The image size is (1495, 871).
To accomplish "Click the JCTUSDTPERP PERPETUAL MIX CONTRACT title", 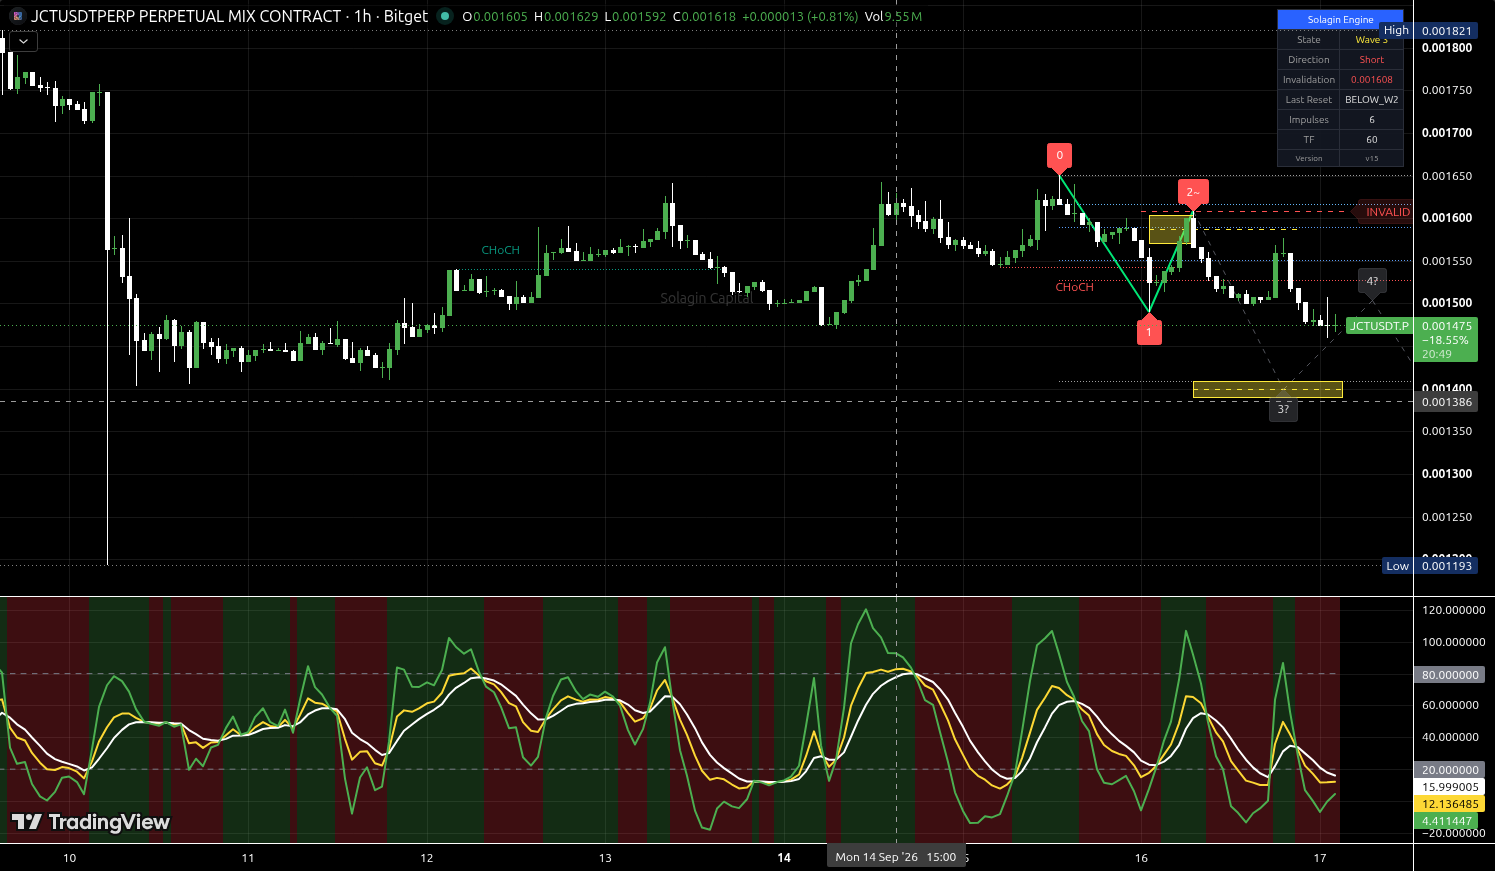I will coord(186,16).
